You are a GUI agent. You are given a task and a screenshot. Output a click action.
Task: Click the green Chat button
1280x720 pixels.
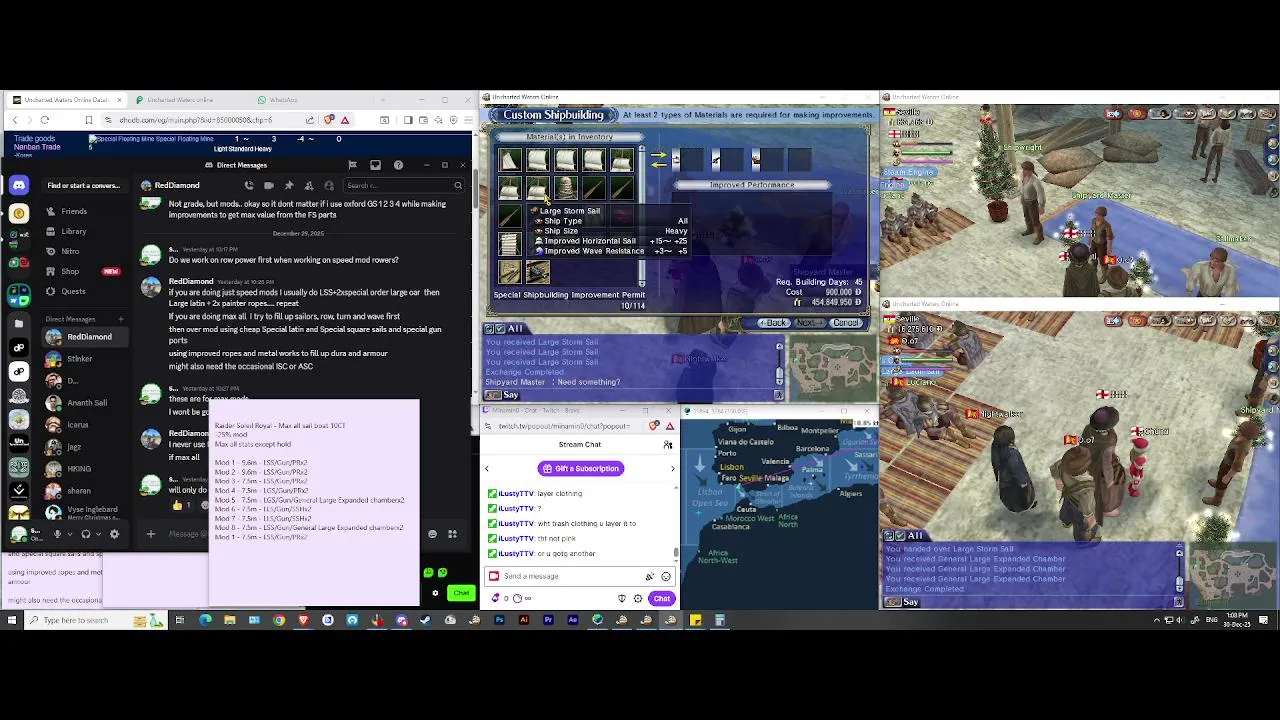click(461, 593)
